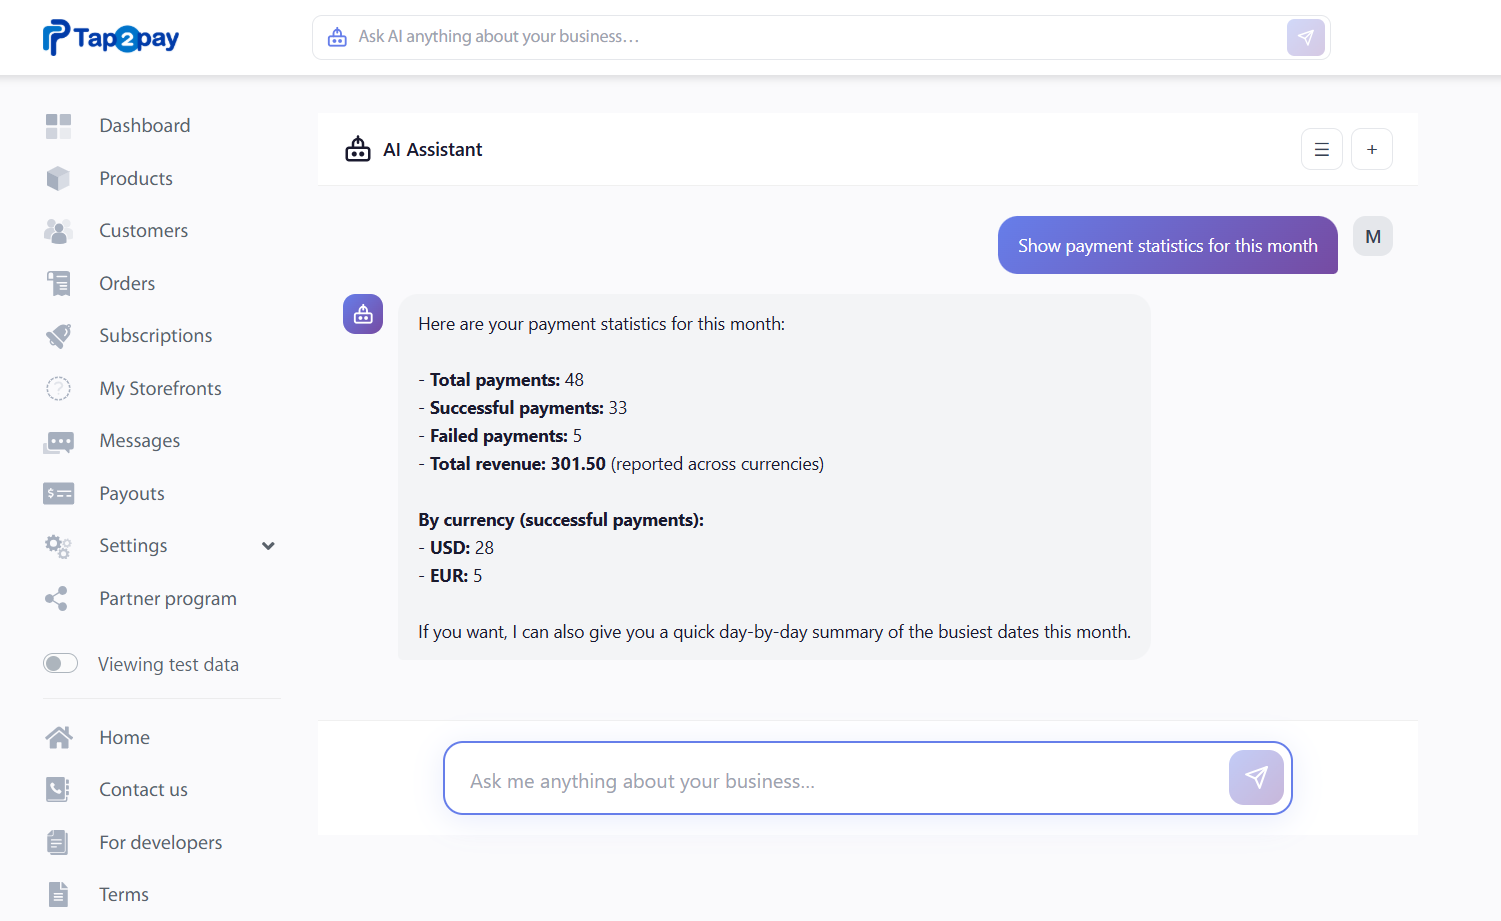
Task: Click the Dashboard grid icon
Action: click(58, 126)
